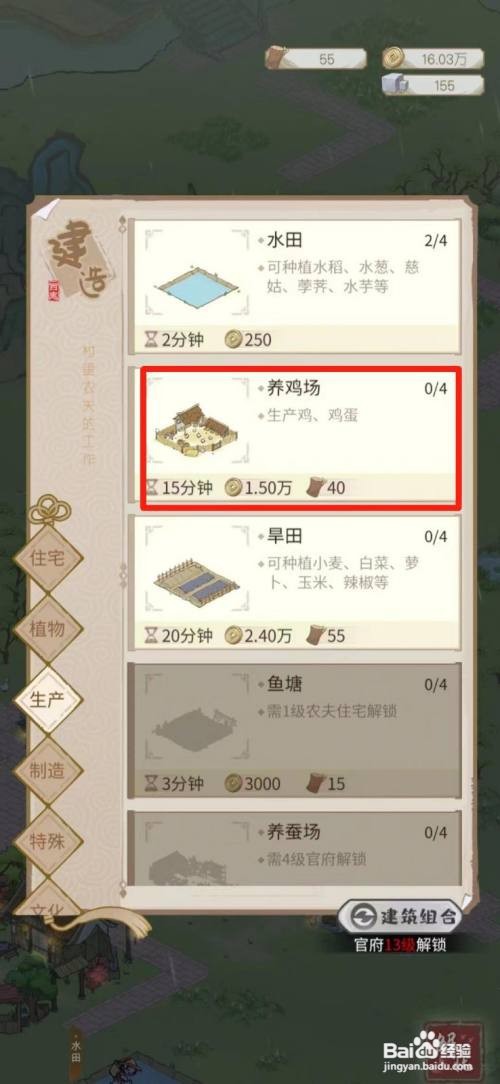The image size is (500, 1084).
Task: Open the 文化 category tab
Action: [48, 898]
